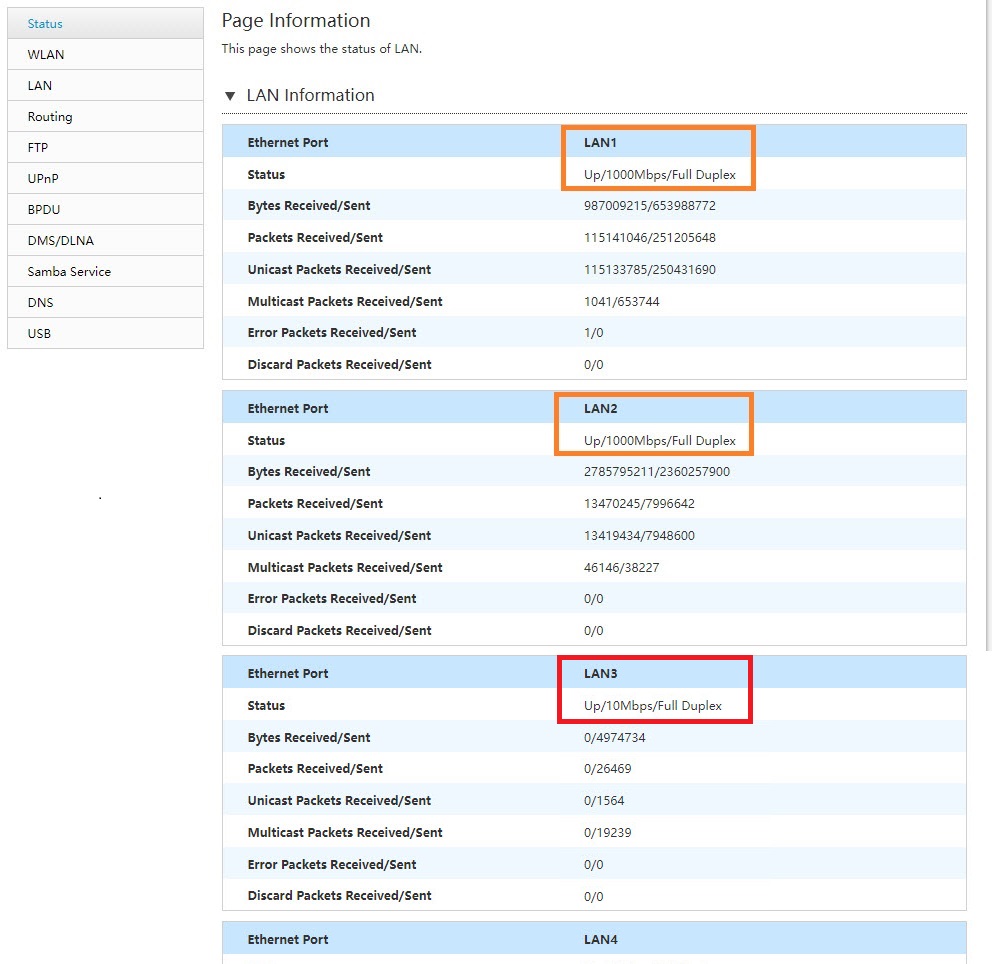Click the LAN Information section title
Image resolution: width=992 pixels, height=964 pixels.
[x=310, y=96]
